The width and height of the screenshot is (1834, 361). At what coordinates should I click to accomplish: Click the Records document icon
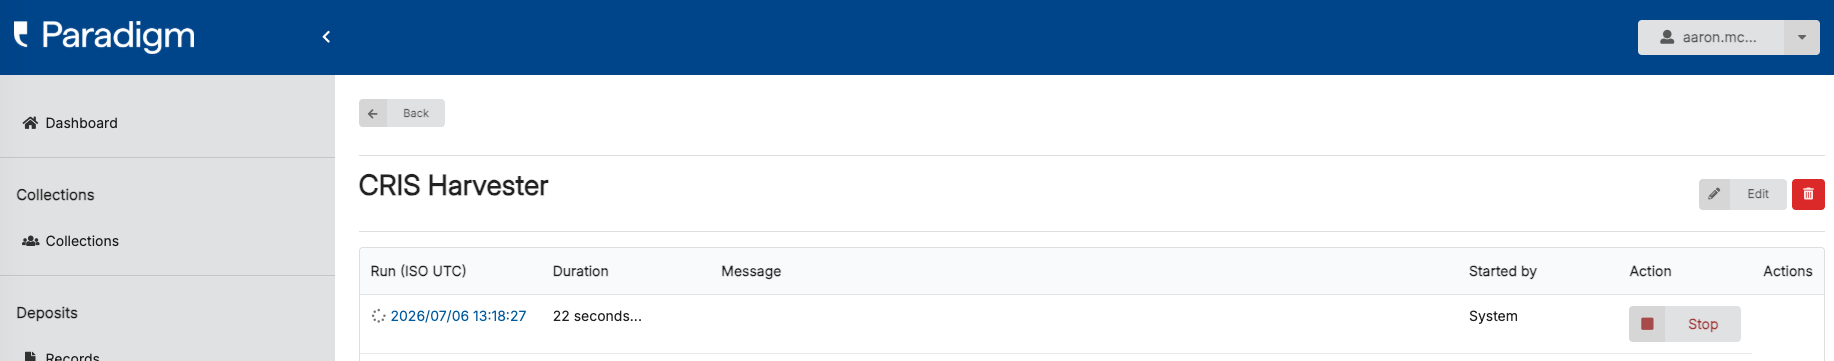pos(30,356)
